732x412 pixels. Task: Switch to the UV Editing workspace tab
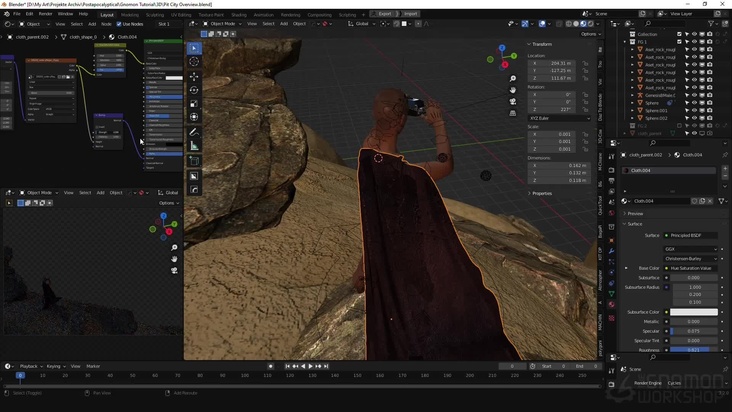[181, 15]
